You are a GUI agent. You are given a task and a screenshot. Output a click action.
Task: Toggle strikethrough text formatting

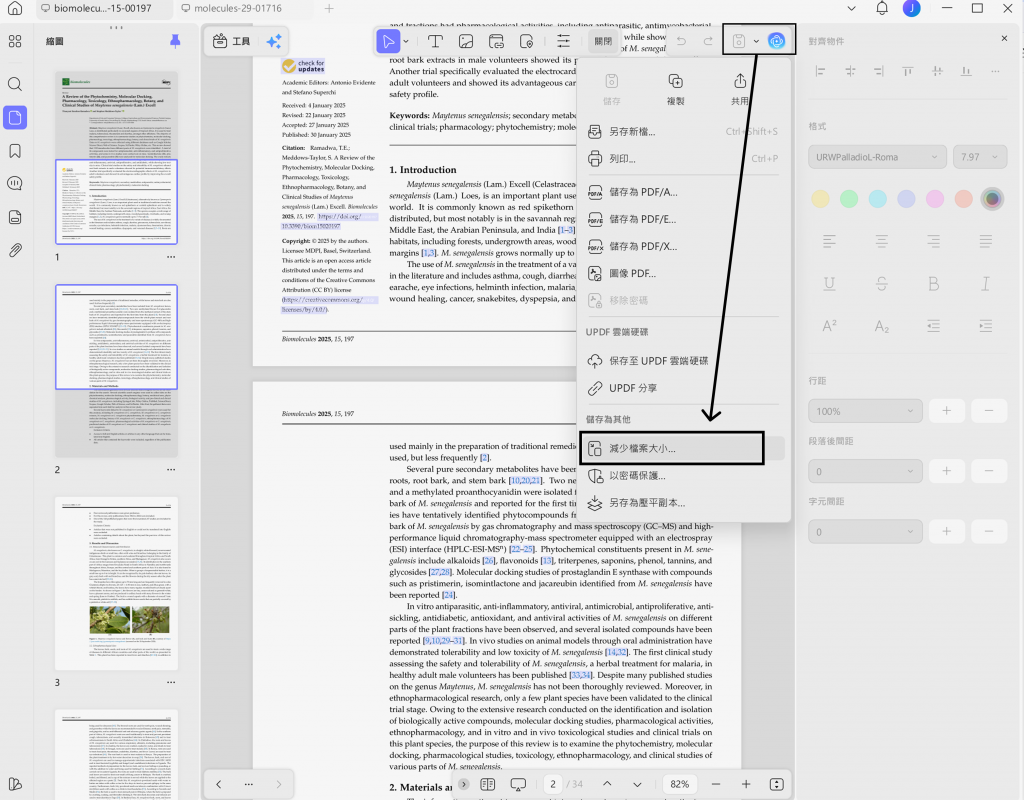882,283
